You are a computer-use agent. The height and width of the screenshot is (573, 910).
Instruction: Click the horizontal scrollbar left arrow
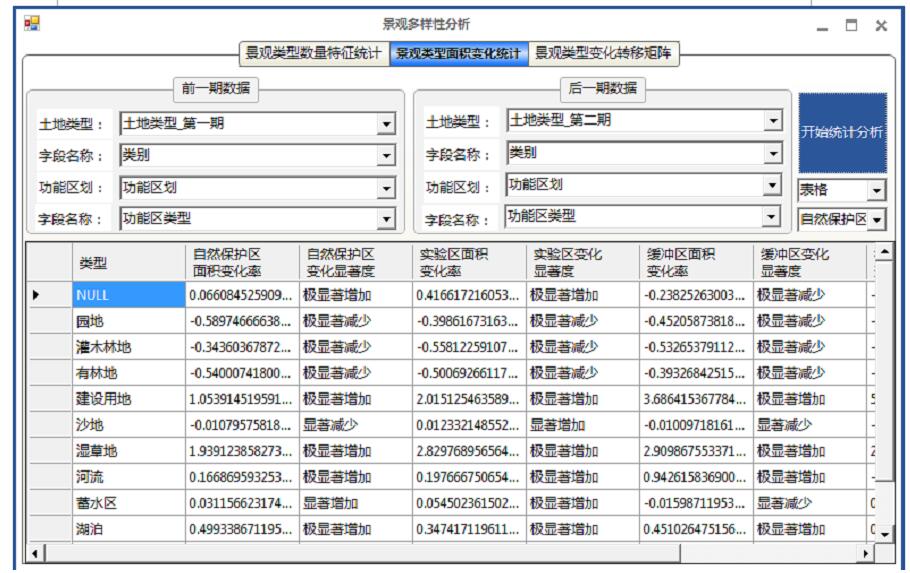pos(36,553)
